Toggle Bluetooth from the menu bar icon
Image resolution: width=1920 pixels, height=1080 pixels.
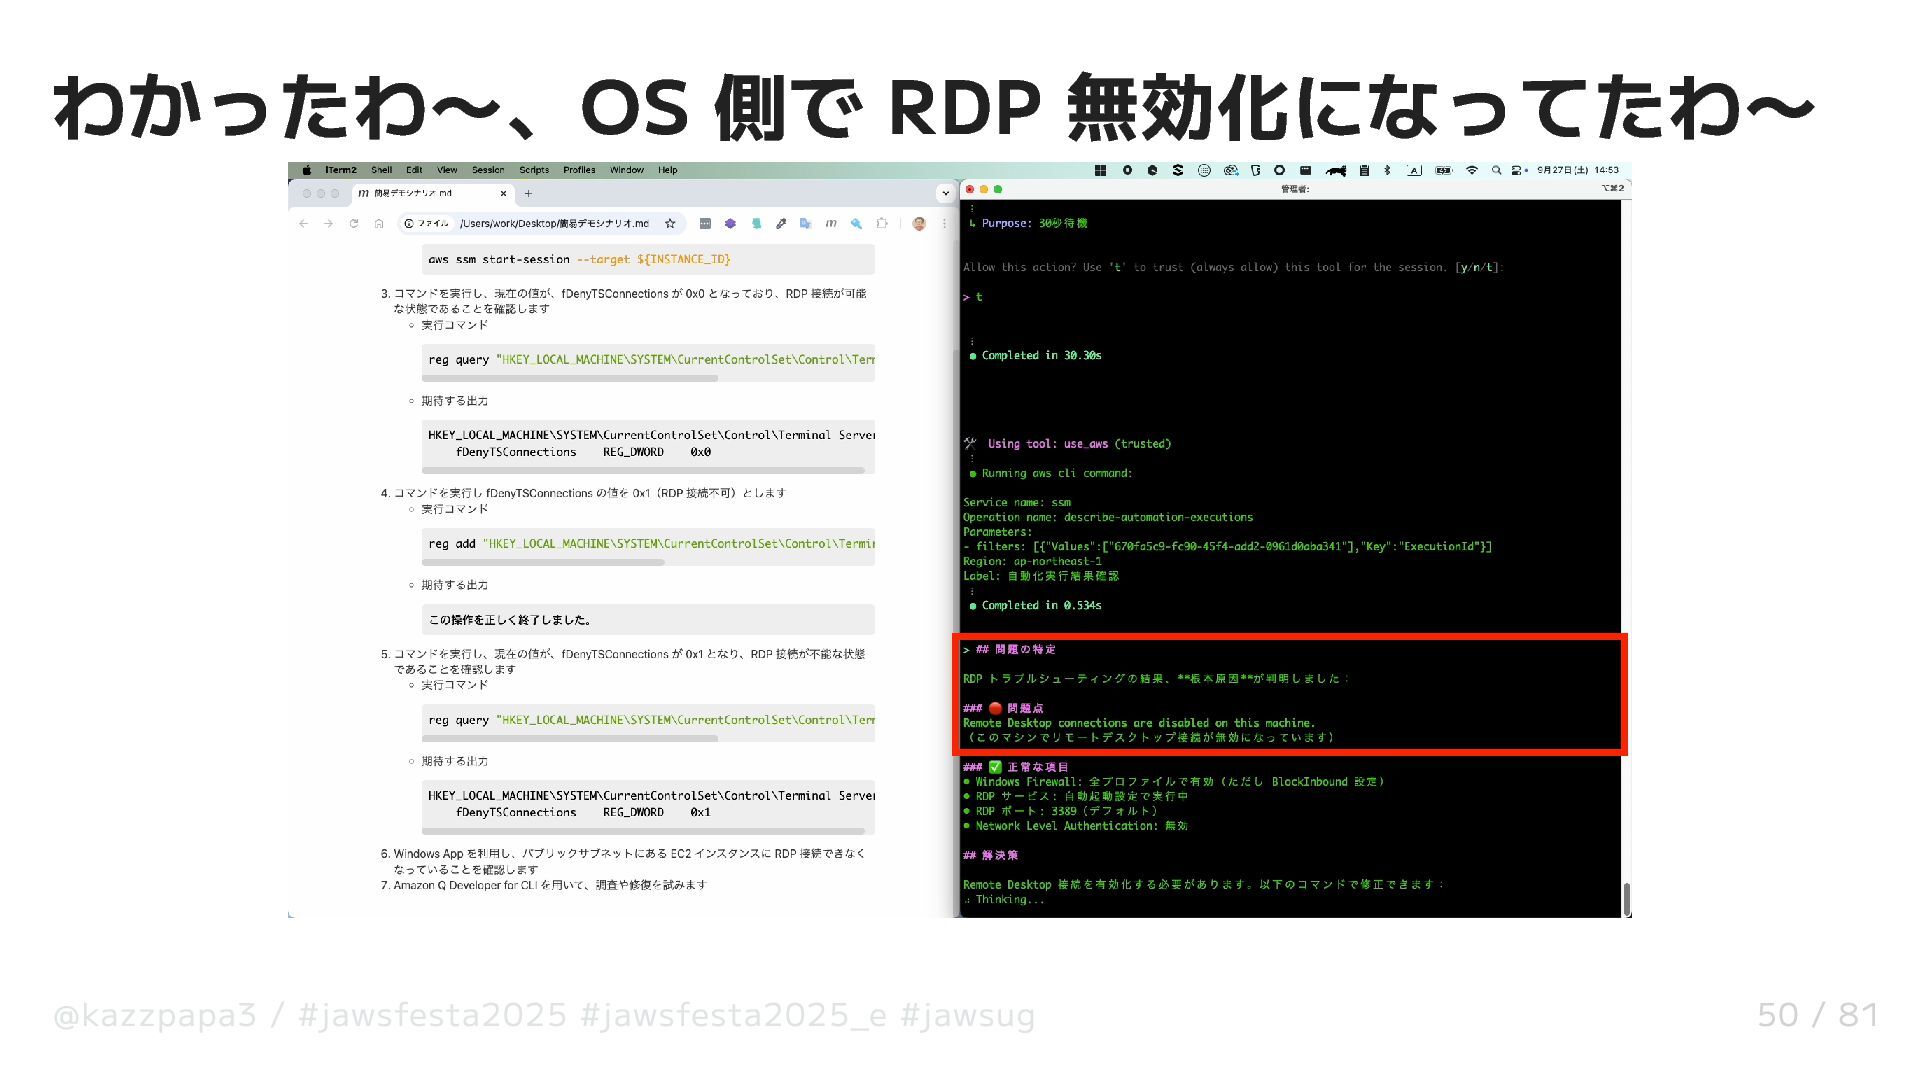pos(1387,171)
